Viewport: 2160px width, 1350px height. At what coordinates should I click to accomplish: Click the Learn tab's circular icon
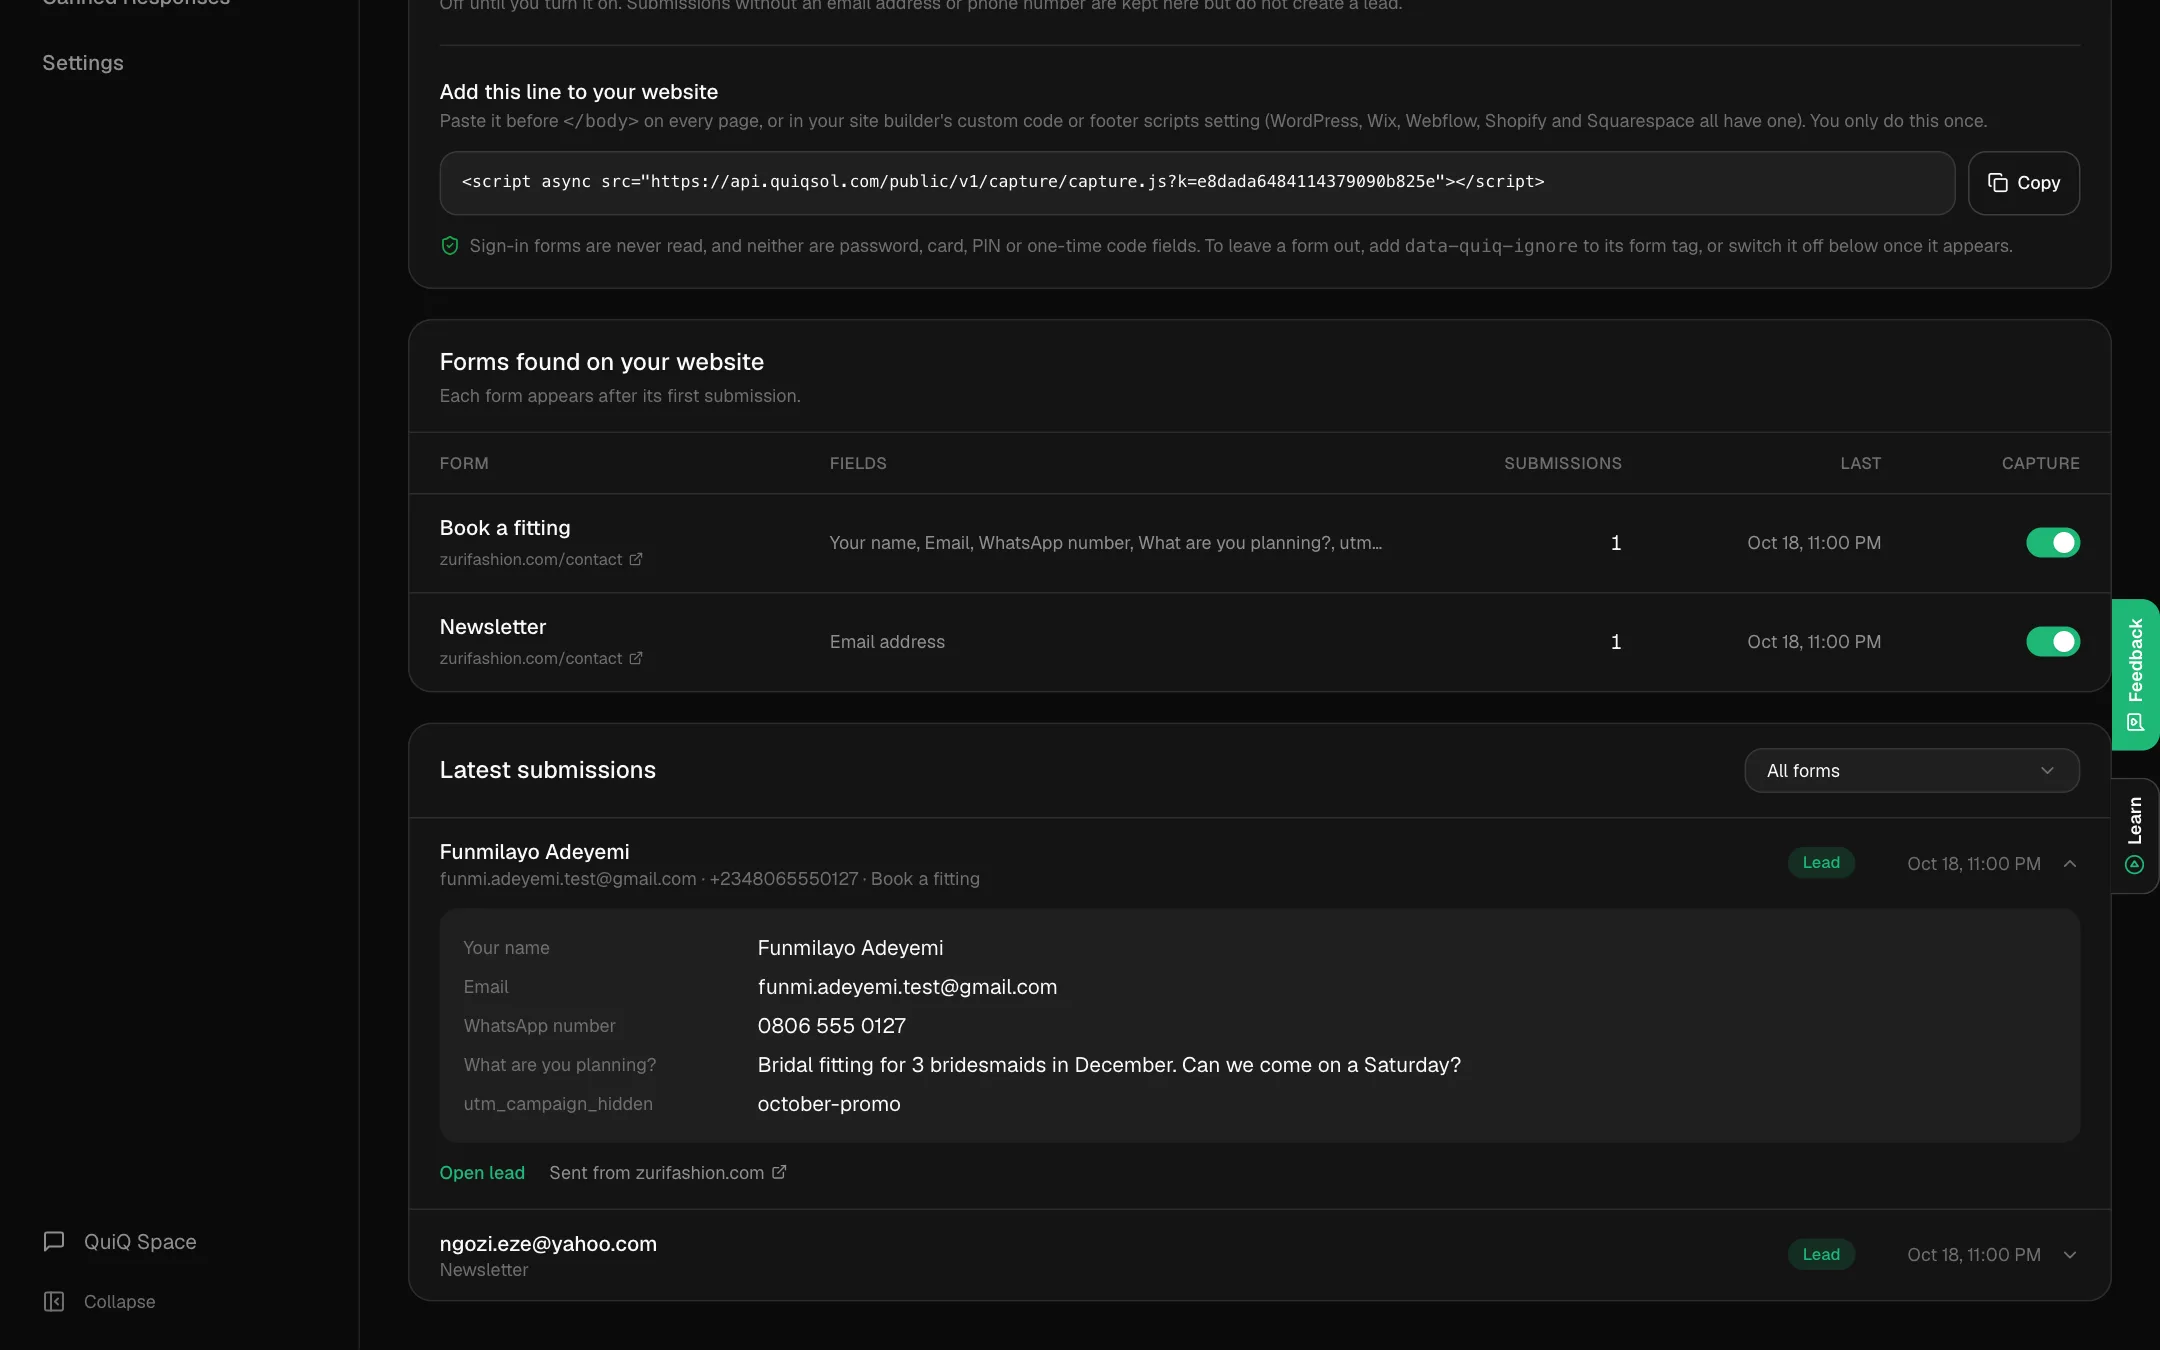(2135, 865)
